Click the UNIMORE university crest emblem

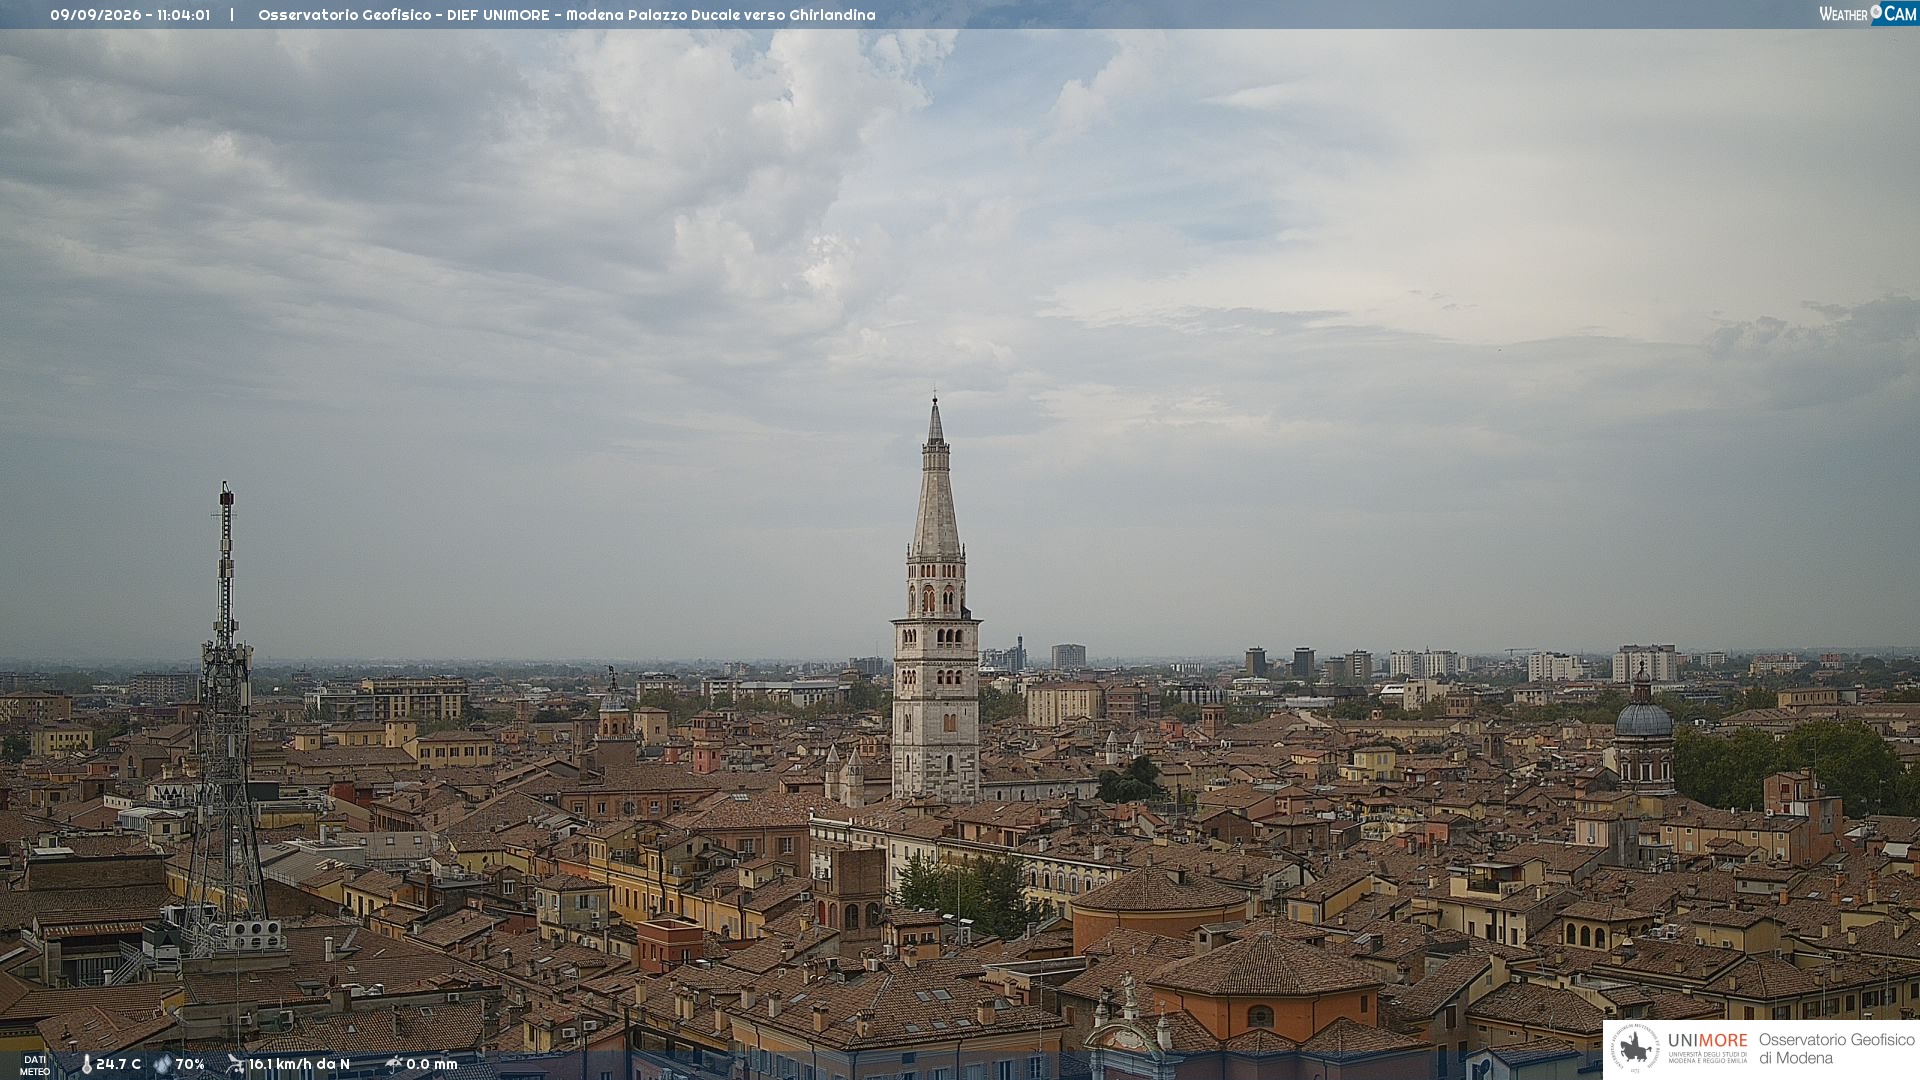(x=1635, y=1049)
